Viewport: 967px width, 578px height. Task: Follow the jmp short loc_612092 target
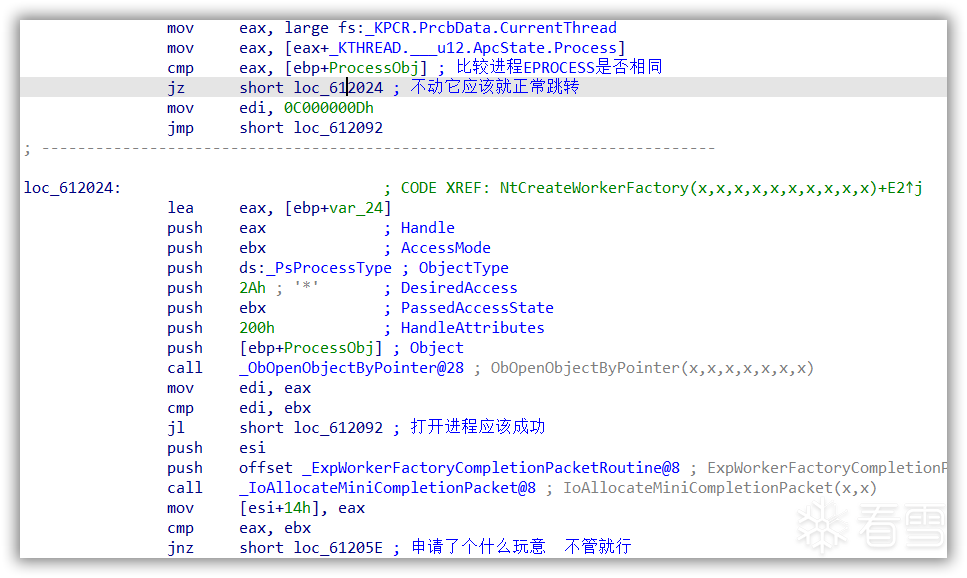point(338,128)
